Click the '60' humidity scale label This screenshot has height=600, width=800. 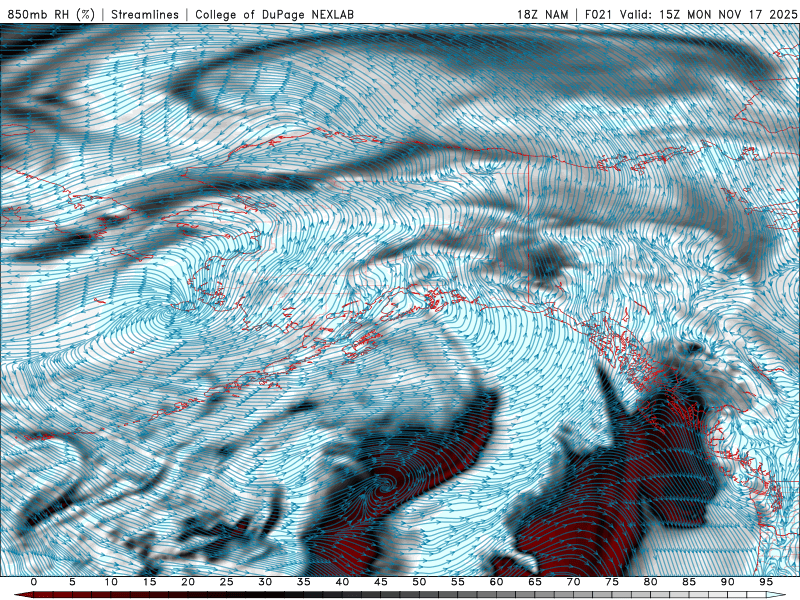[496, 582]
